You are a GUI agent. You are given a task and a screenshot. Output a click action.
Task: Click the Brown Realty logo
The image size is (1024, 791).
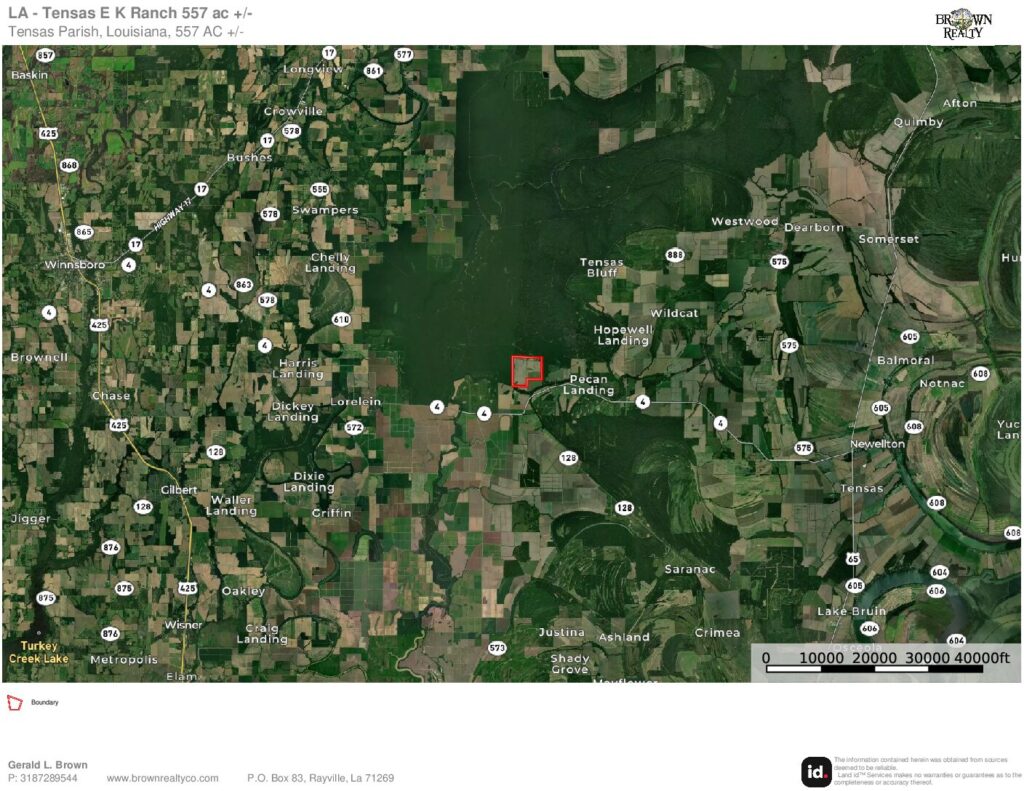[x=964, y=24]
